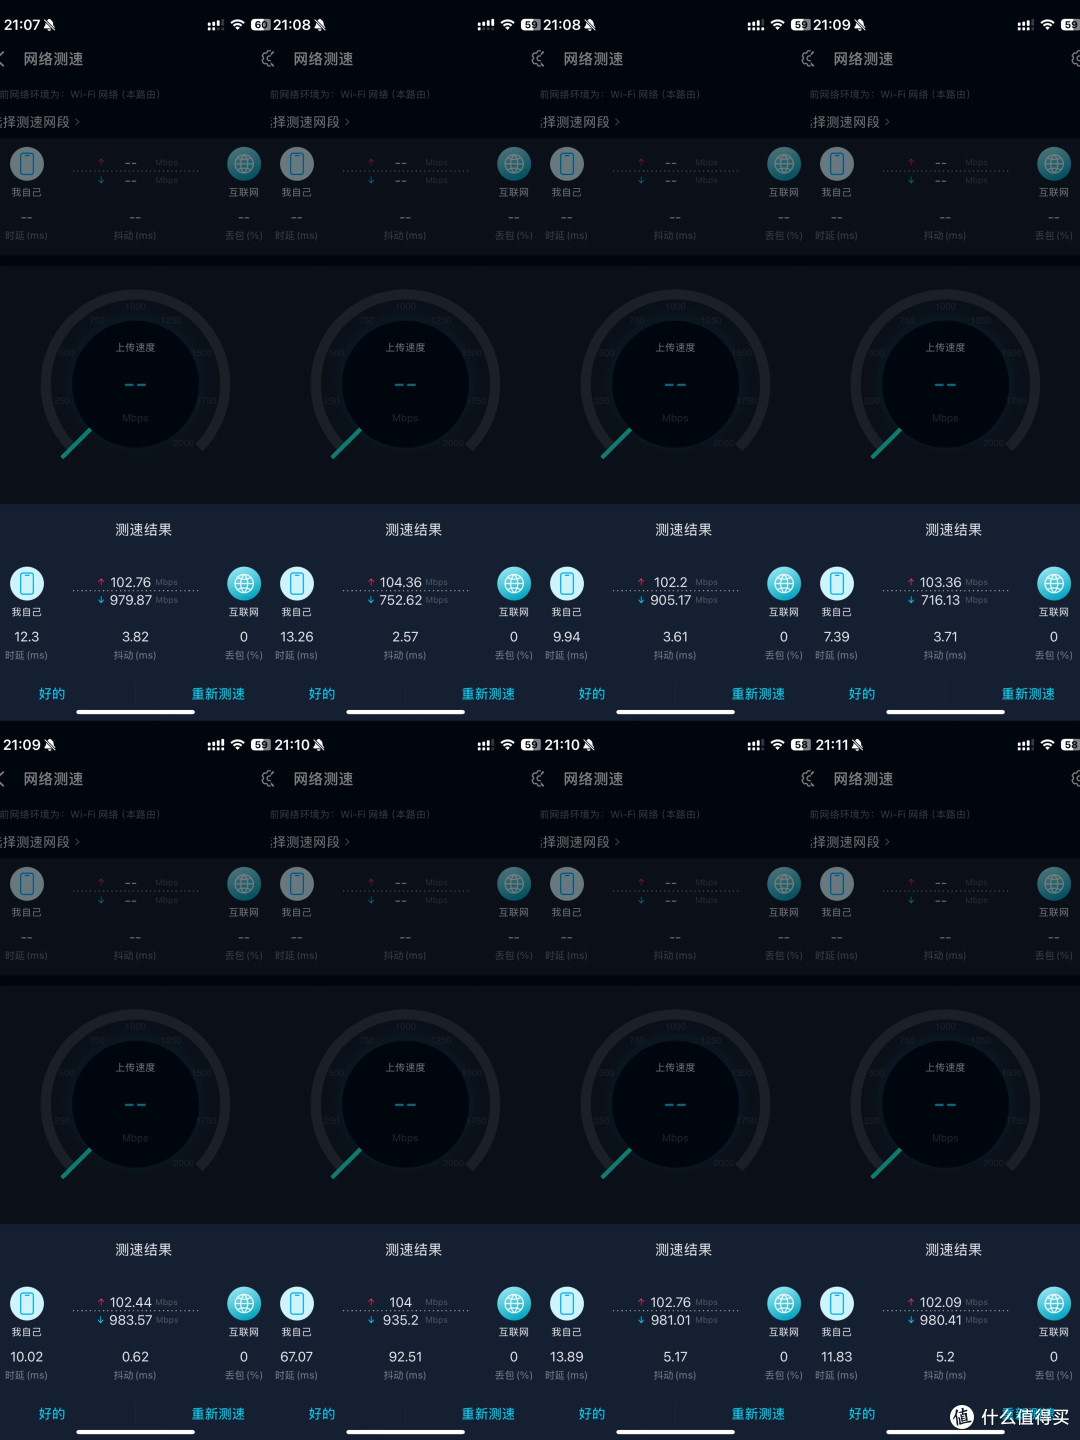Tap the 互联网 globe icon beside 905.17 result
The height and width of the screenshot is (1440, 1080).
[x=784, y=583]
